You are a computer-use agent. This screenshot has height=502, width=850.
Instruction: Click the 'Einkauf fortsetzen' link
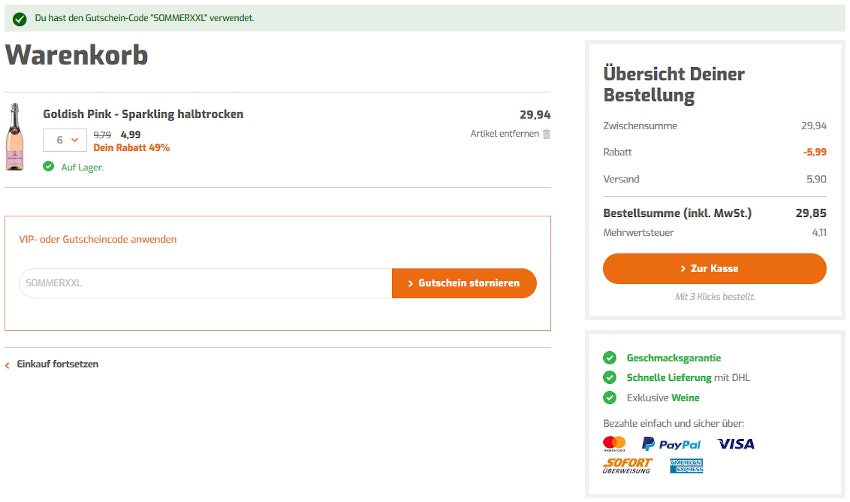pyautogui.click(x=57, y=364)
